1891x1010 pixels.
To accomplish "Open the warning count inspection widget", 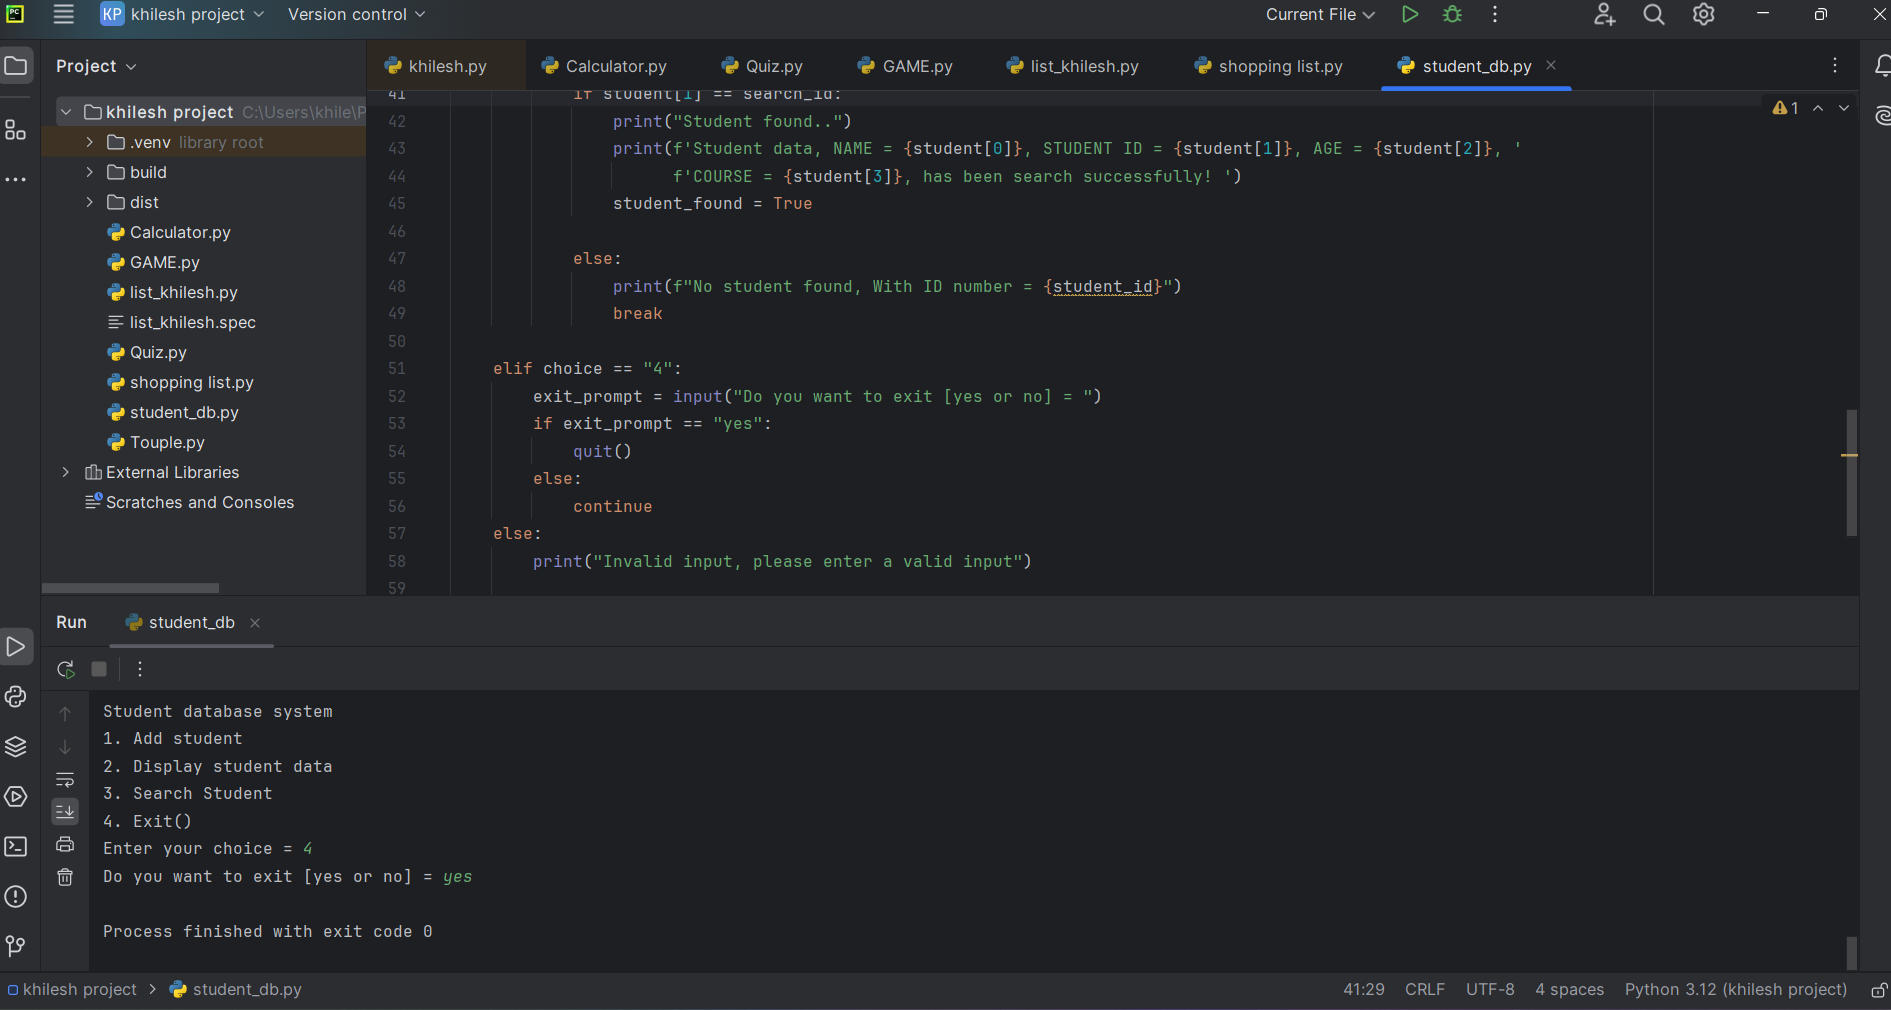I will 1786,108.
